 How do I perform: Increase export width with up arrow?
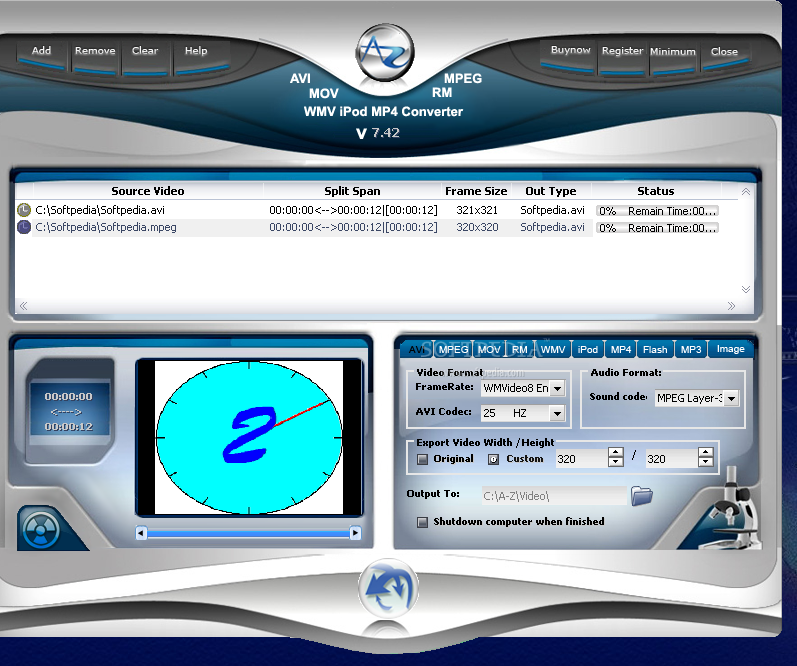tap(616, 452)
